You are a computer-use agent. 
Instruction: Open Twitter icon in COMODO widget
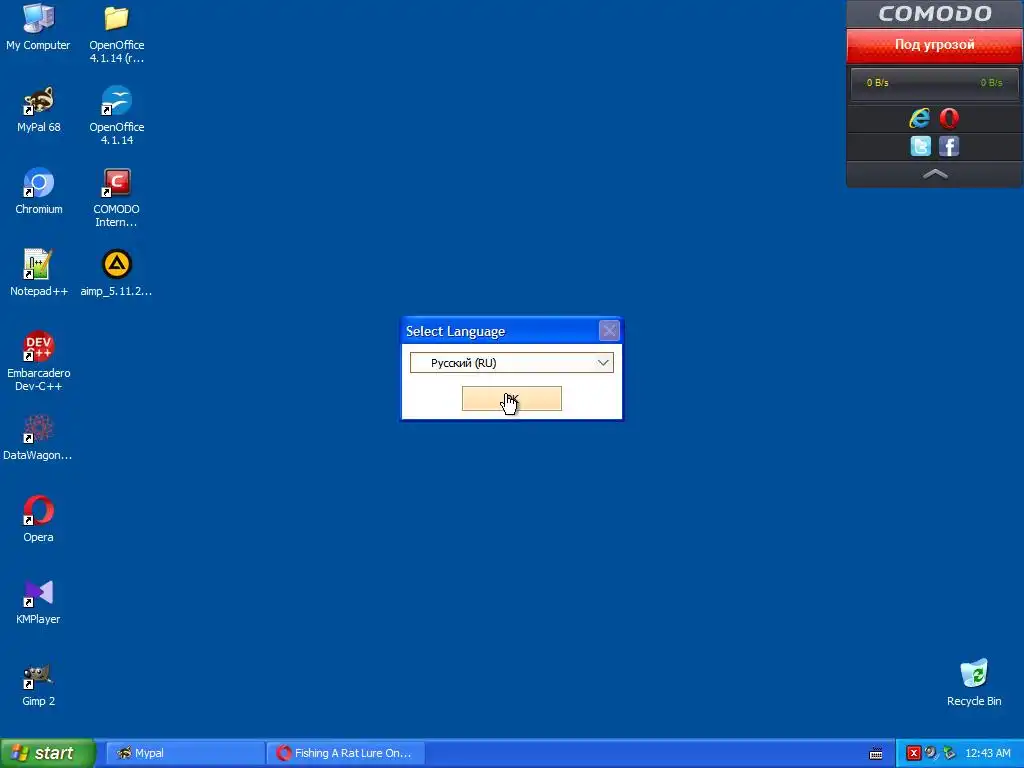(920, 146)
